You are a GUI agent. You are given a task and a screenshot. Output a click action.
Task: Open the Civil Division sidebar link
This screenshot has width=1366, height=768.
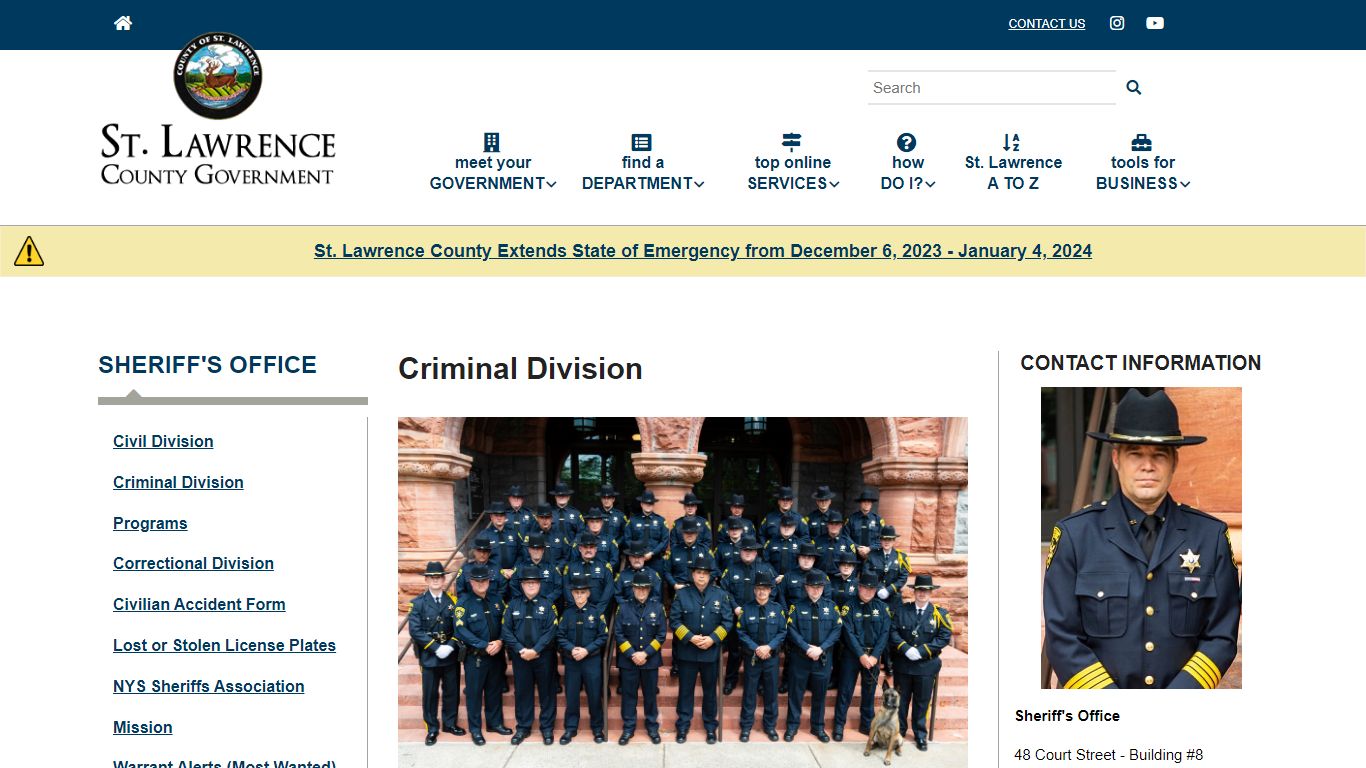pyautogui.click(x=163, y=441)
